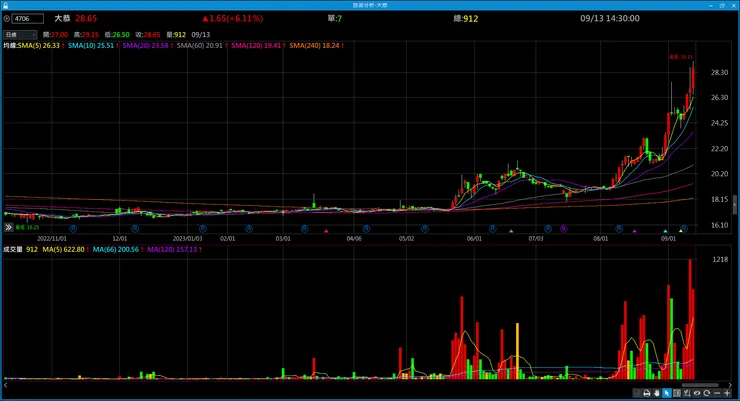This screenshot has width=740, height=401.
Task: Click the SMA(20) 23.58 indicator label
Action: tap(145, 46)
